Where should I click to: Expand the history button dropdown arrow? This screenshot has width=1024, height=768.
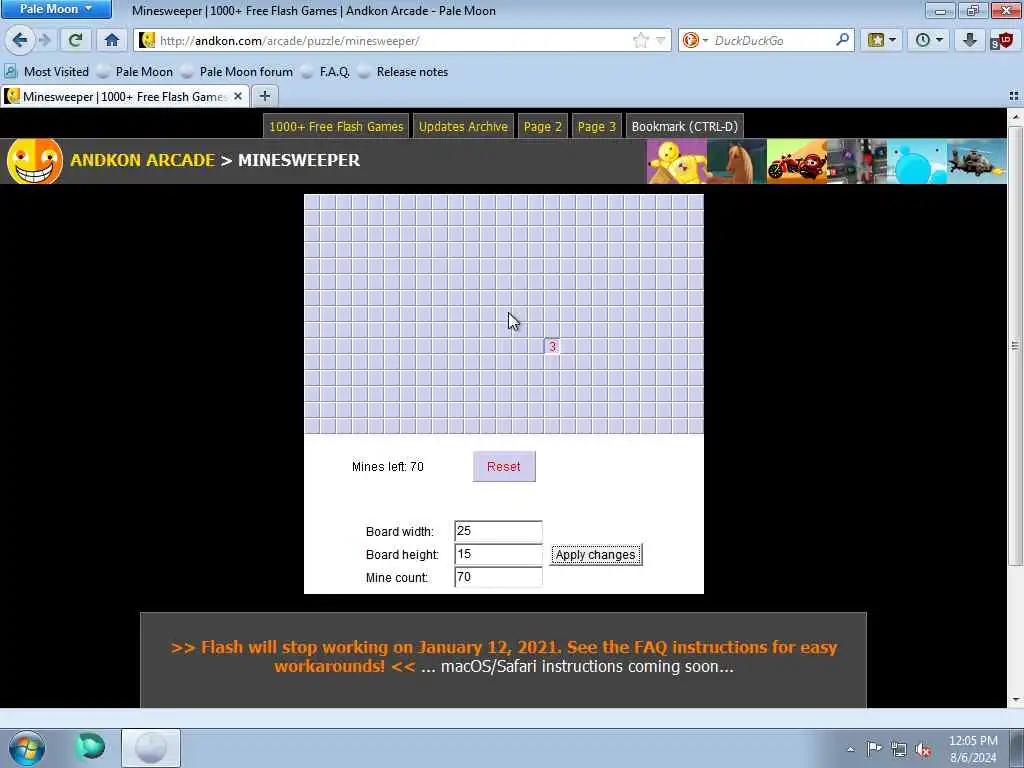(x=940, y=40)
